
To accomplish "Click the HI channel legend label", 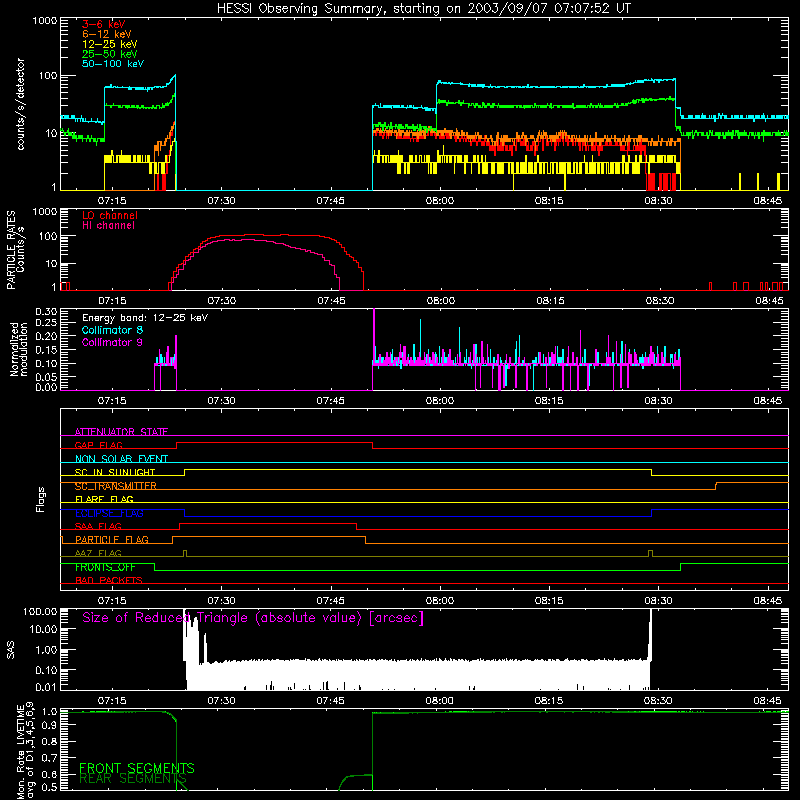I will [x=108, y=226].
